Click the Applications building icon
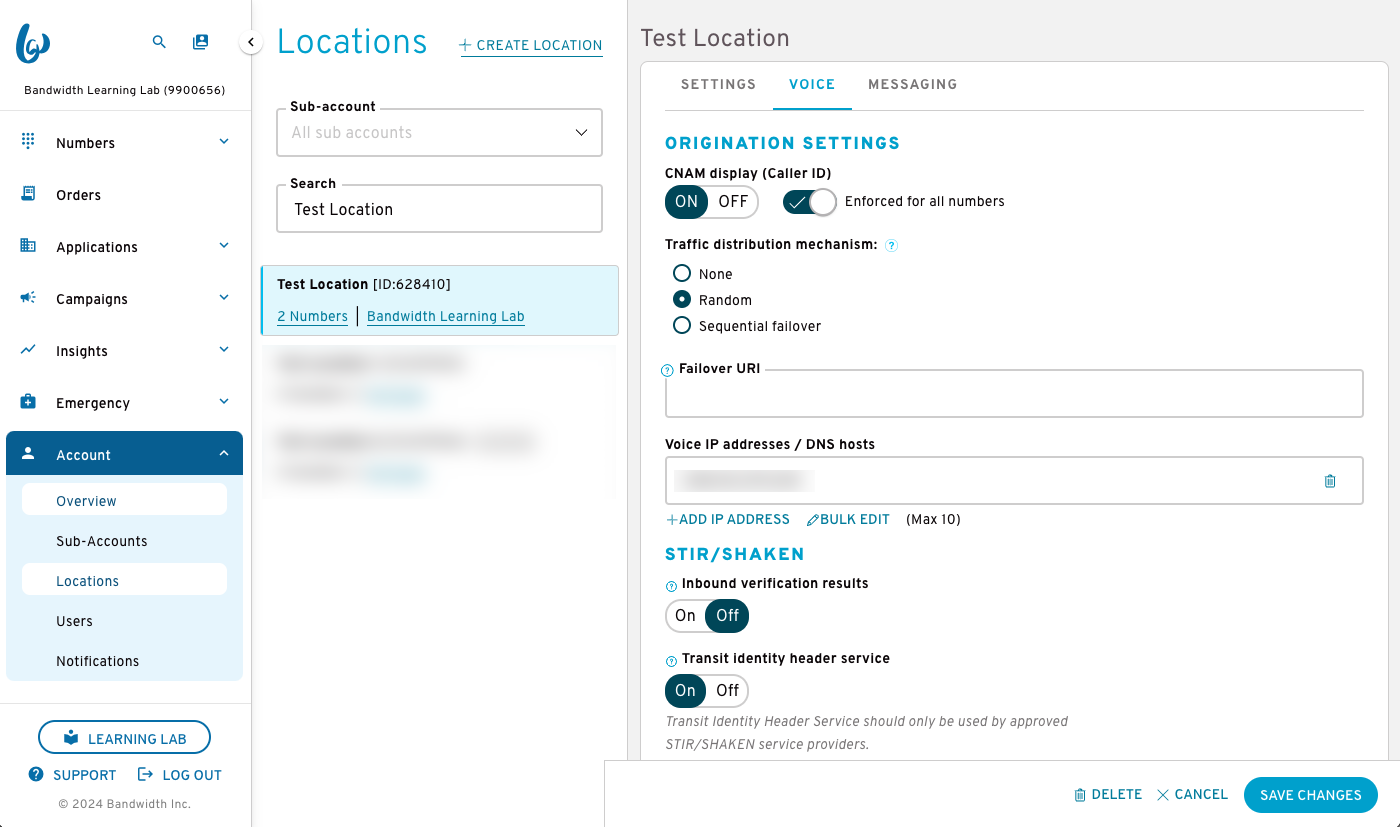 coord(28,246)
